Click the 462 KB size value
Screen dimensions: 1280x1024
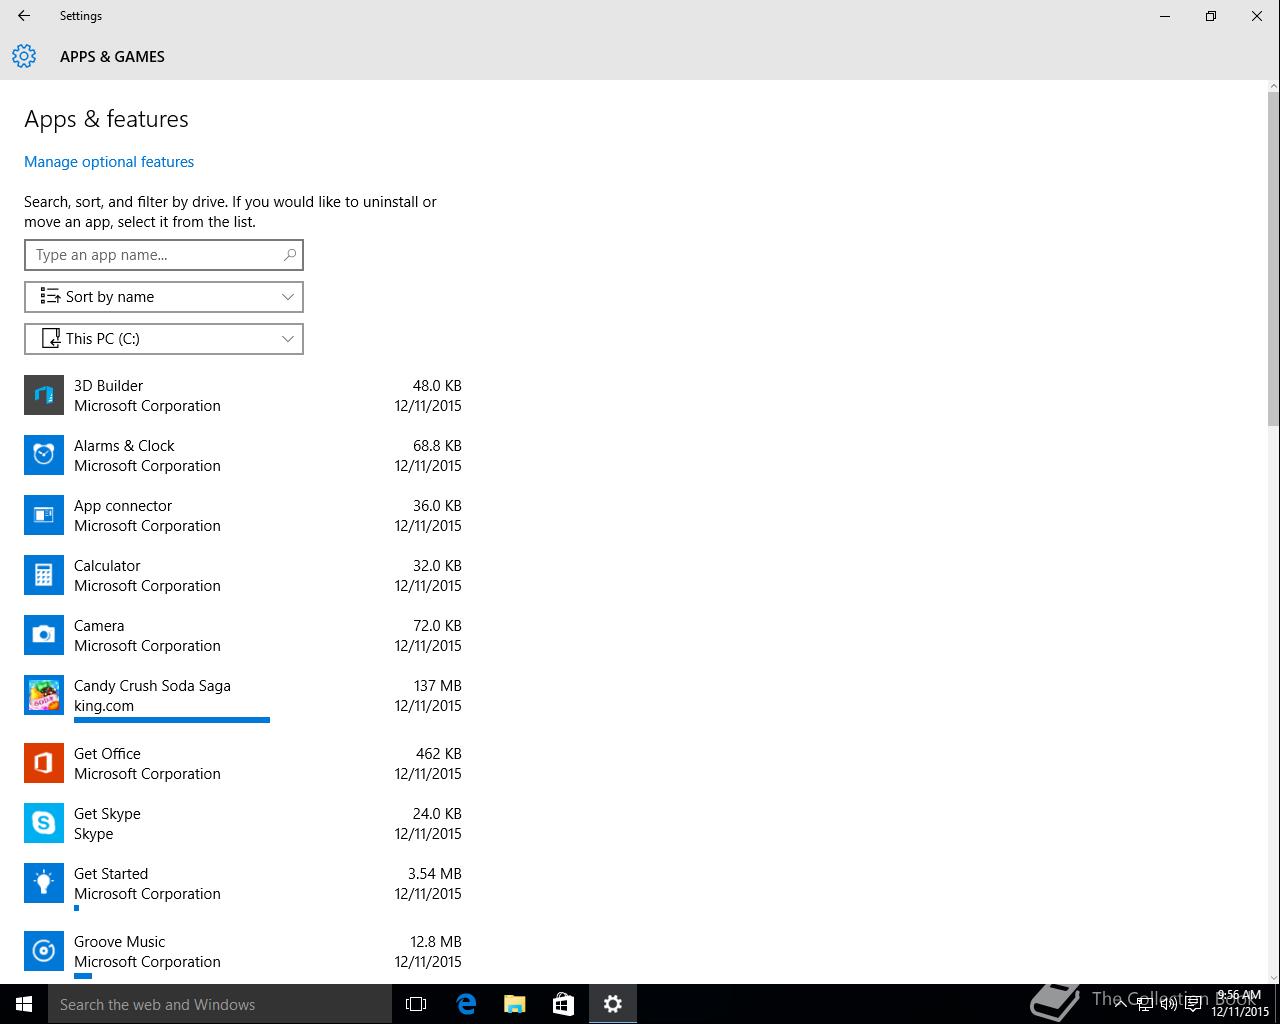click(x=439, y=754)
